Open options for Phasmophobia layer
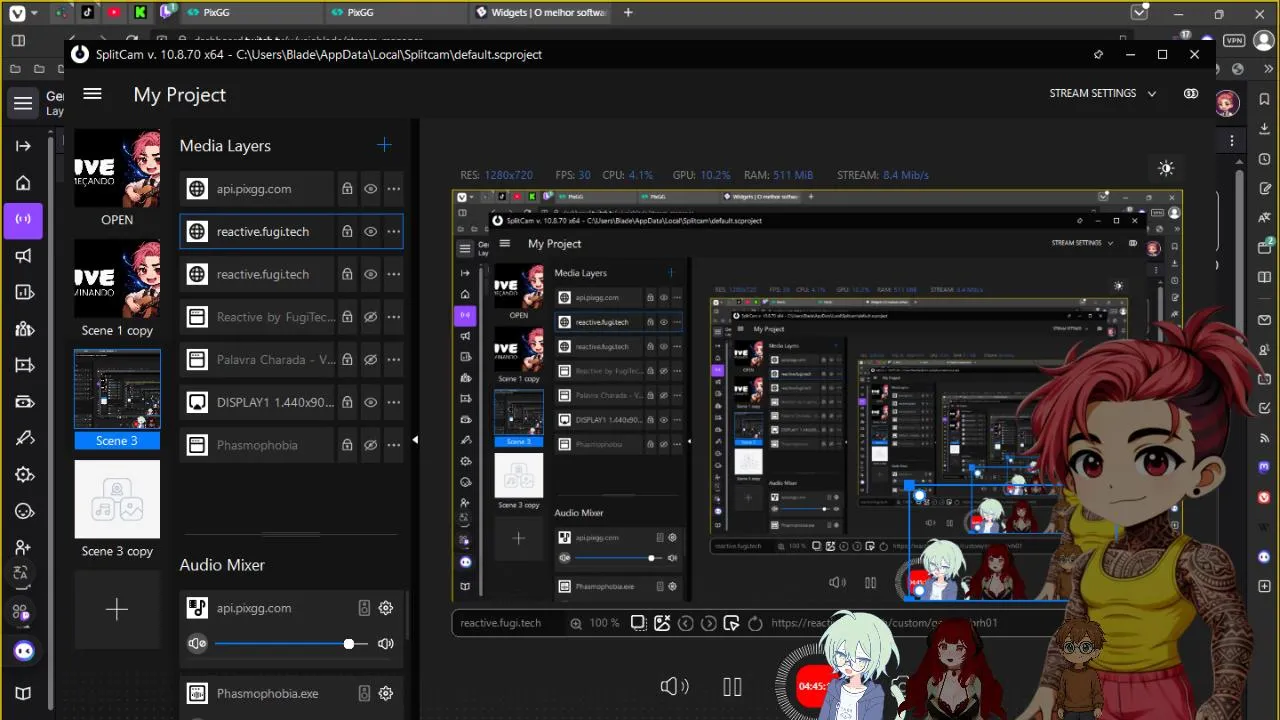The width and height of the screenshot is (1280, 720). pyautogui.click(x=394, y=445)
